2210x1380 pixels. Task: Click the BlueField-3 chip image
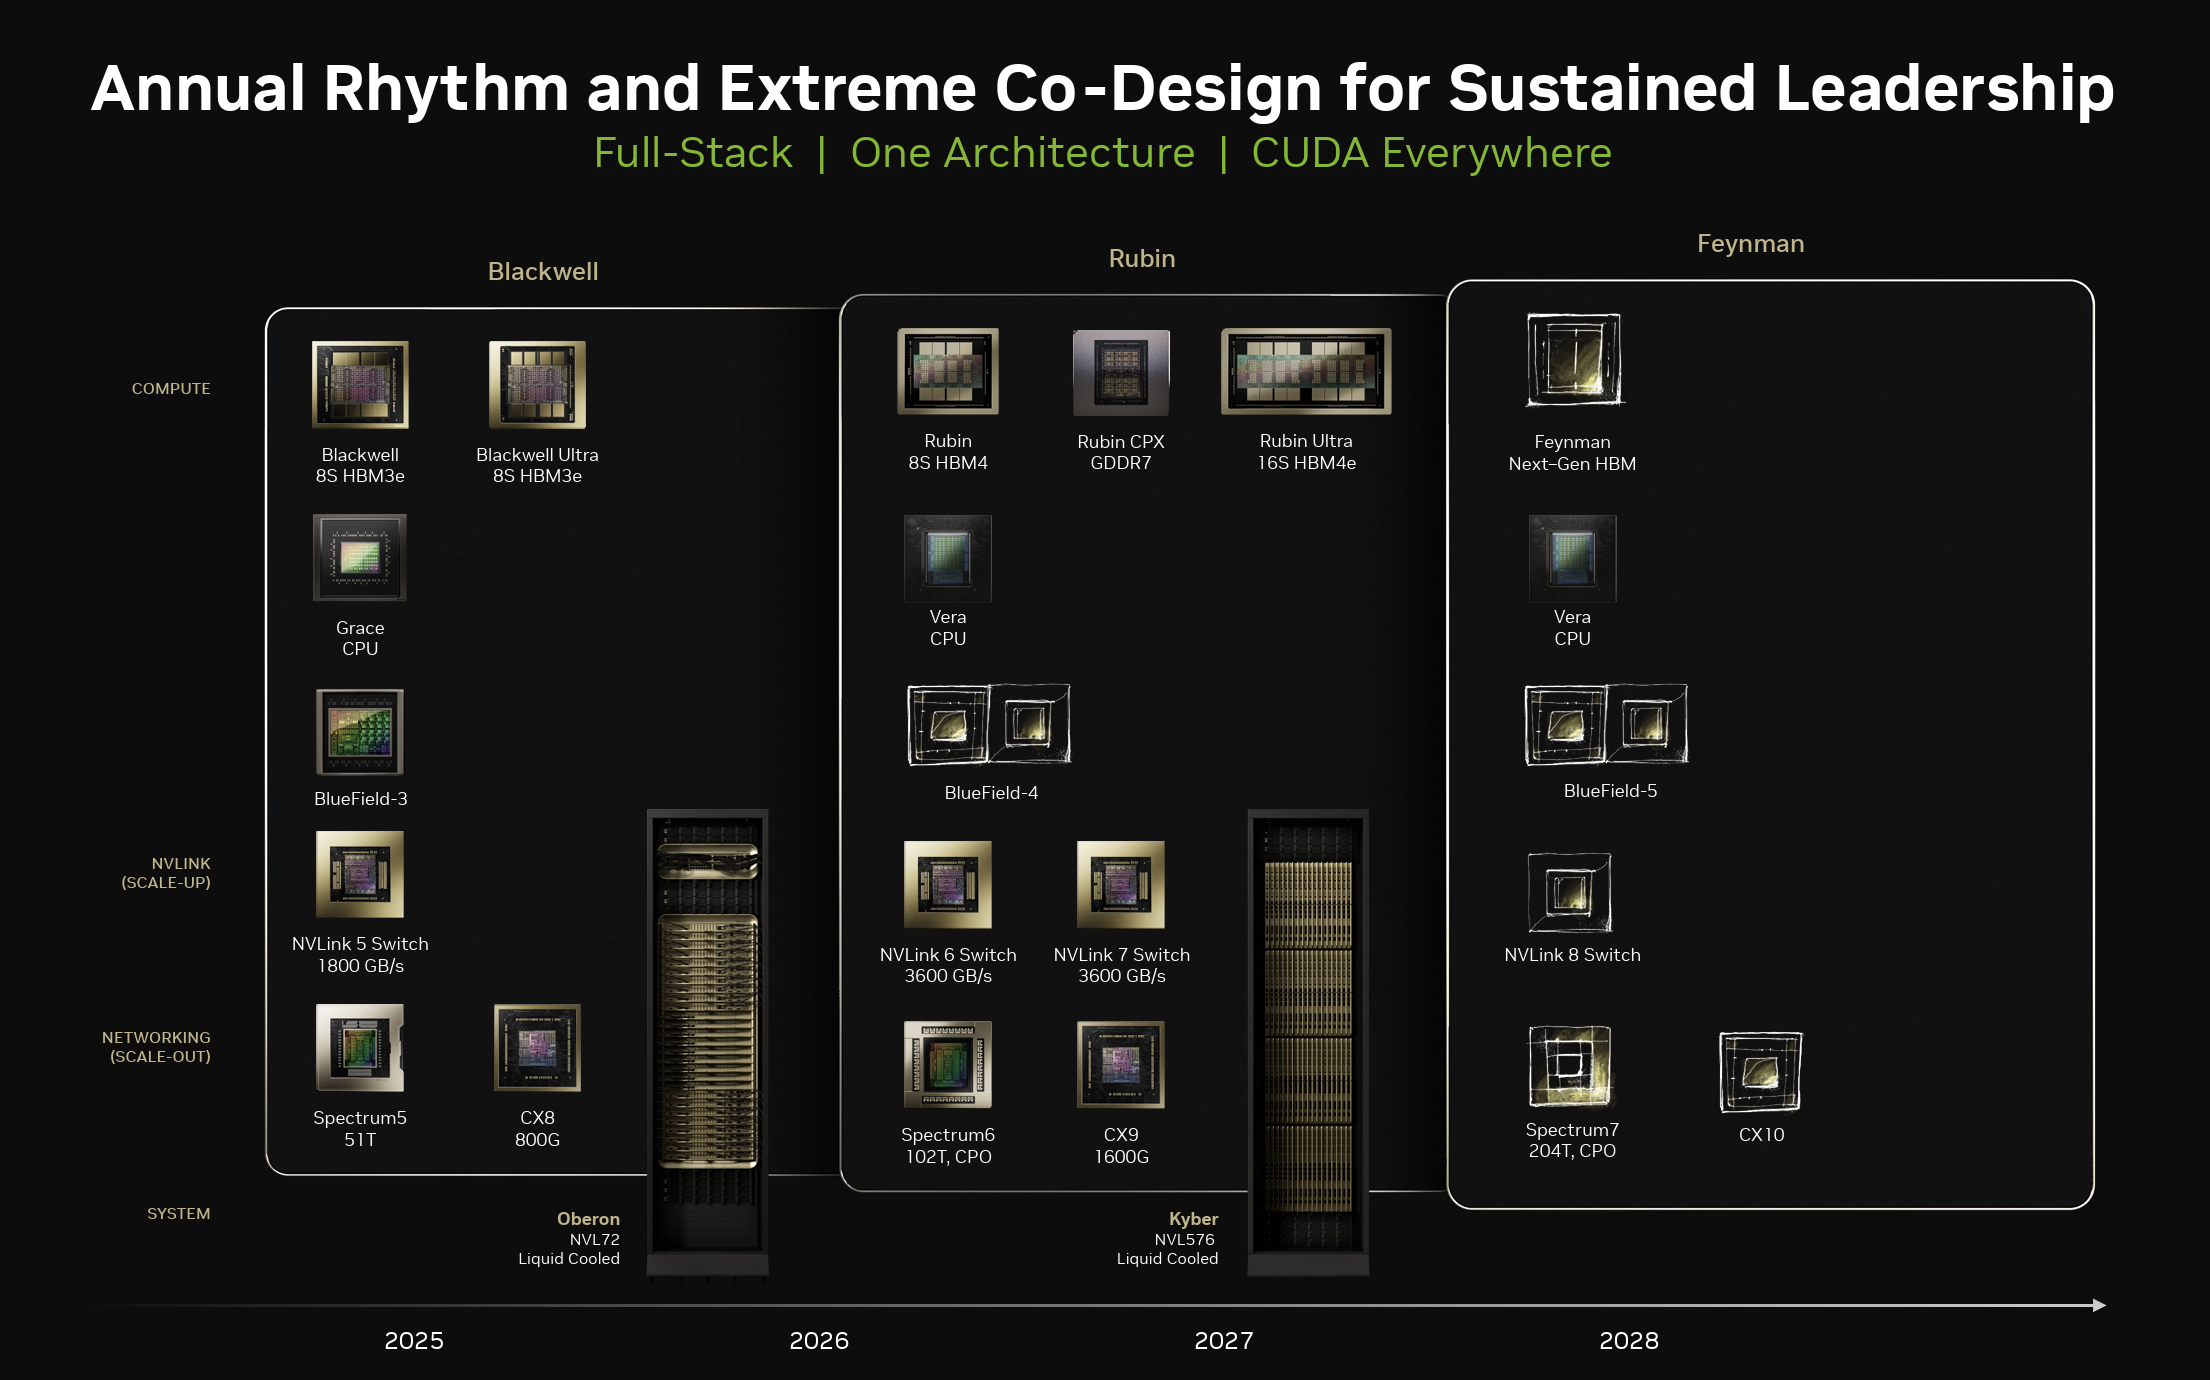point(360,732)
